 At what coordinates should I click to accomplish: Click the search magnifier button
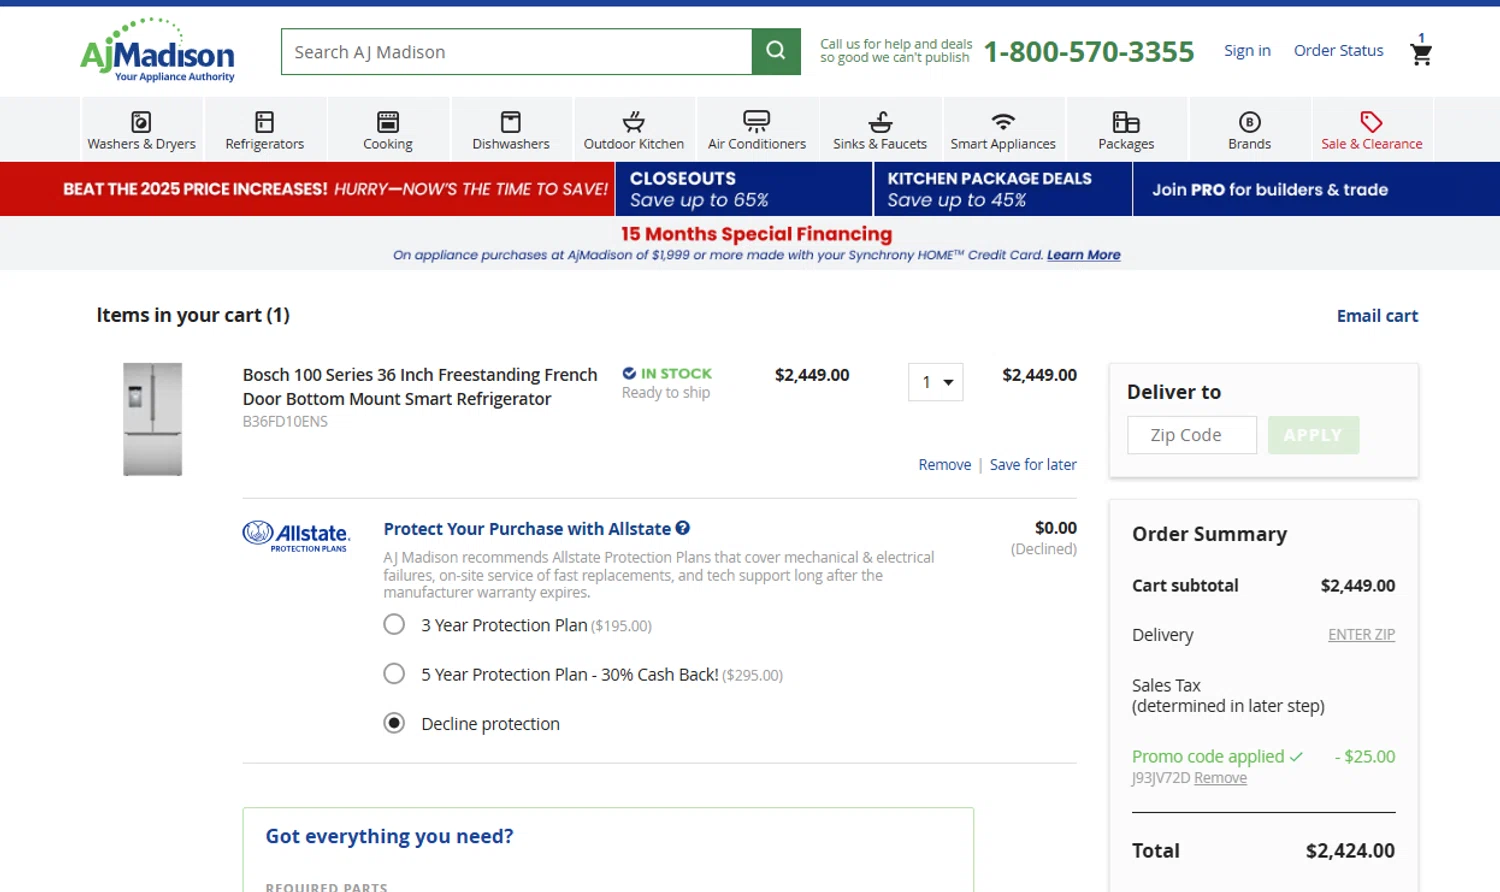[x=776, y=51]
